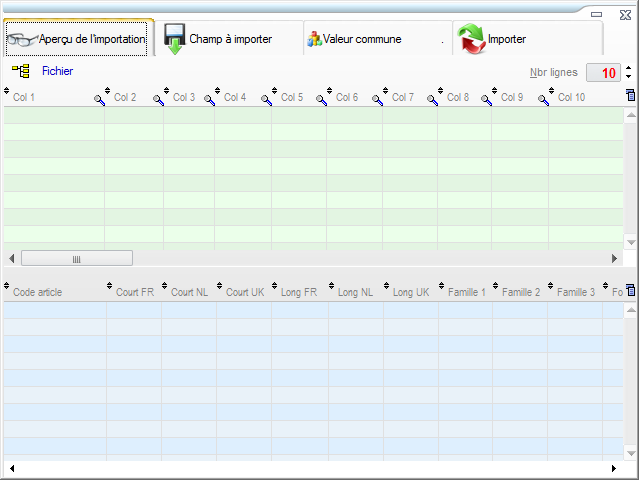Click the Nbr lignes number field
The image size is (639, 480).
coord(603,73)
